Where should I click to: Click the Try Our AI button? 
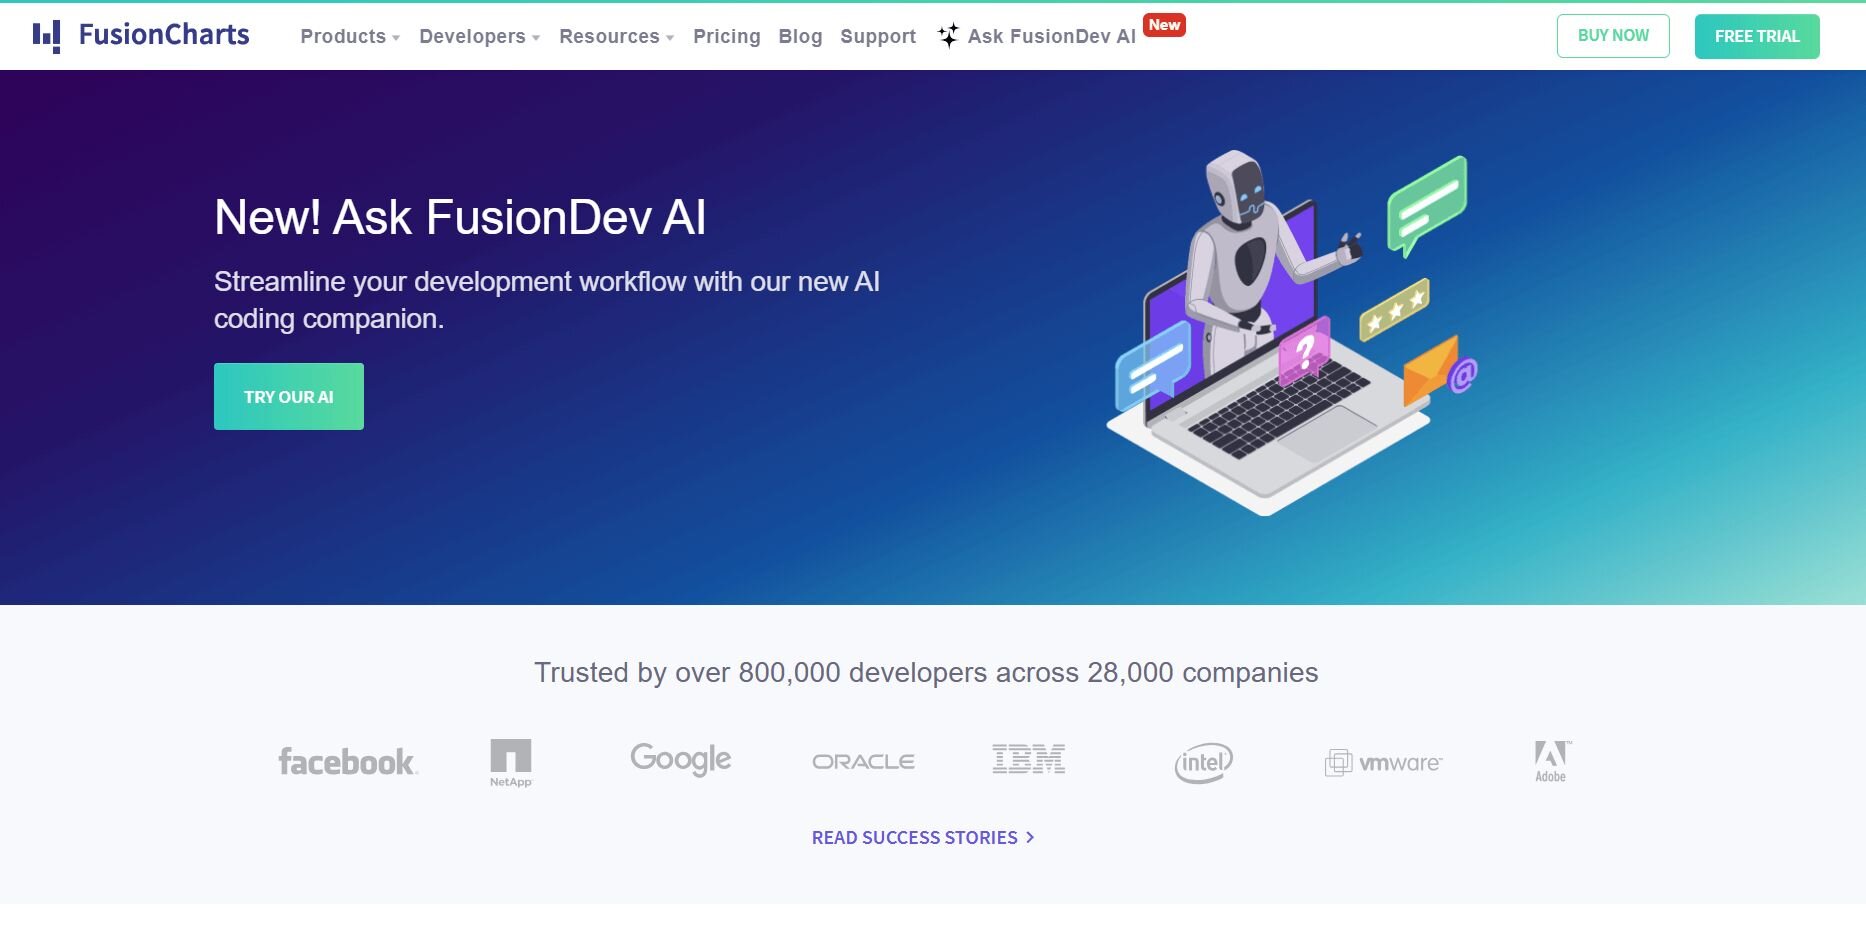(289, 397)
